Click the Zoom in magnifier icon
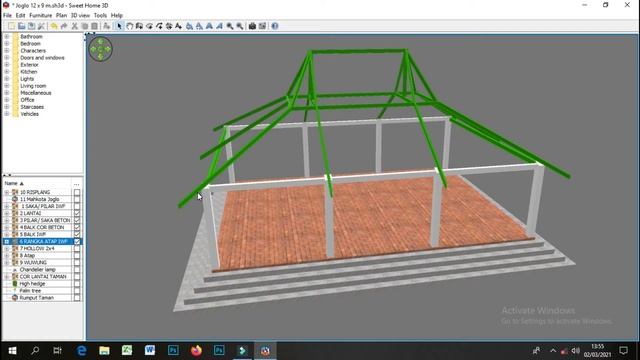640x360 pixels. (x=230, y=26)
